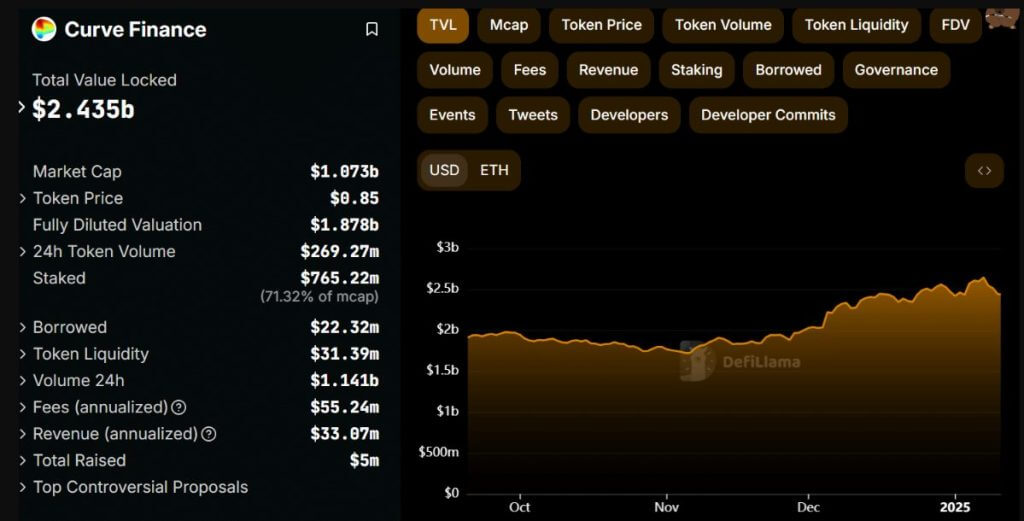Enable the Token Price chart metric
Viewport: 1024px width, 521px height.
(x=601, y=25)
